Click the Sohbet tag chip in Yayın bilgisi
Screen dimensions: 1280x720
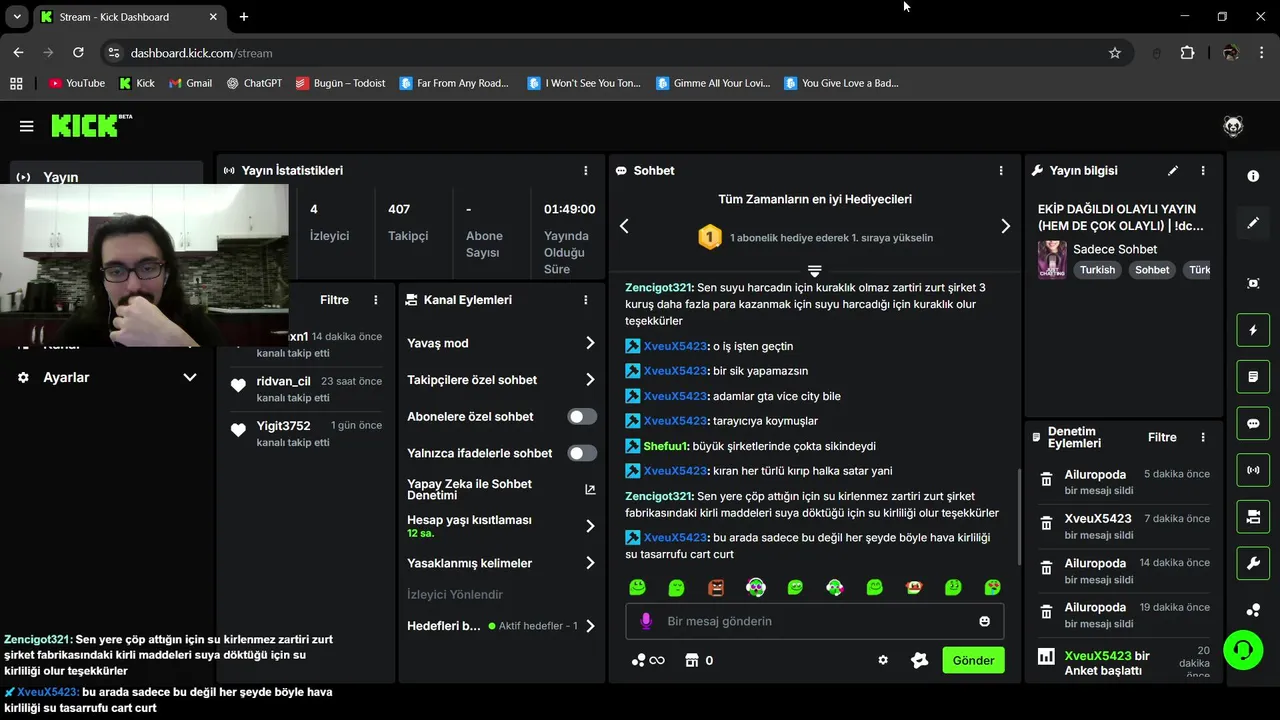point(1152,270)
